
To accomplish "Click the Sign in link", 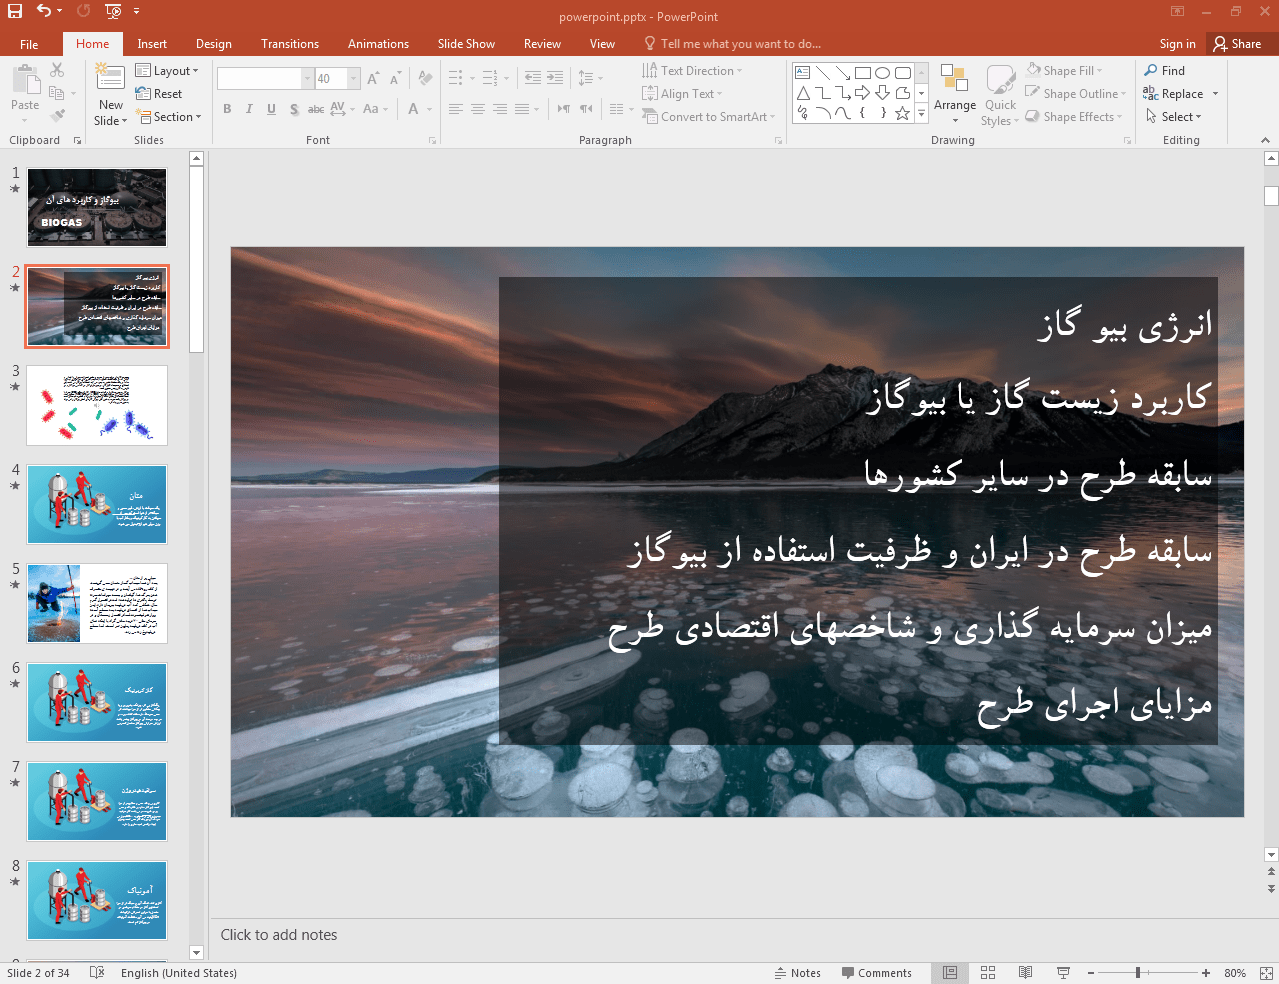I will 1177,44.
